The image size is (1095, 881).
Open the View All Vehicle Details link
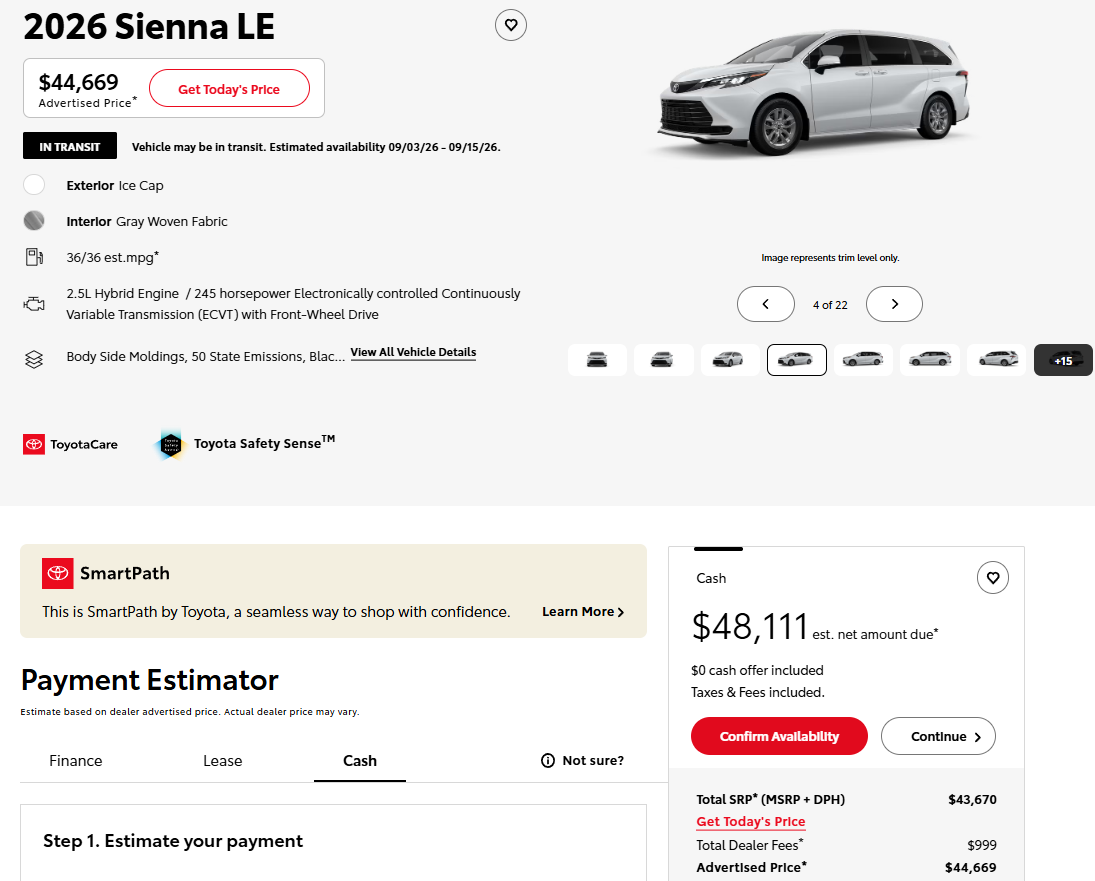point(413,353)
